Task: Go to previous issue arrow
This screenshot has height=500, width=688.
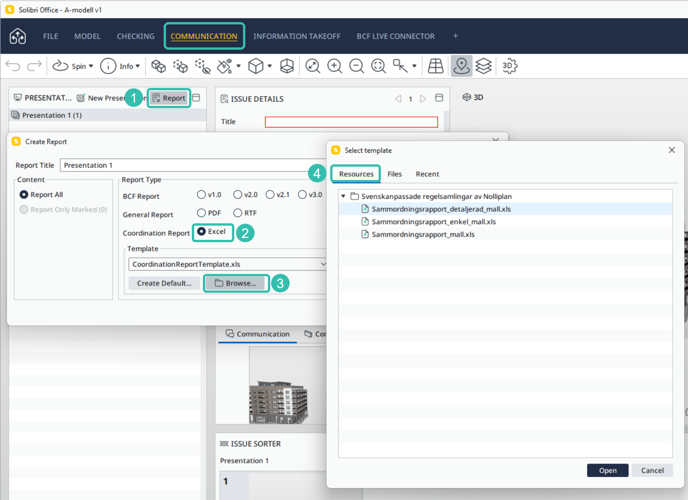Action: coord(398,99)
